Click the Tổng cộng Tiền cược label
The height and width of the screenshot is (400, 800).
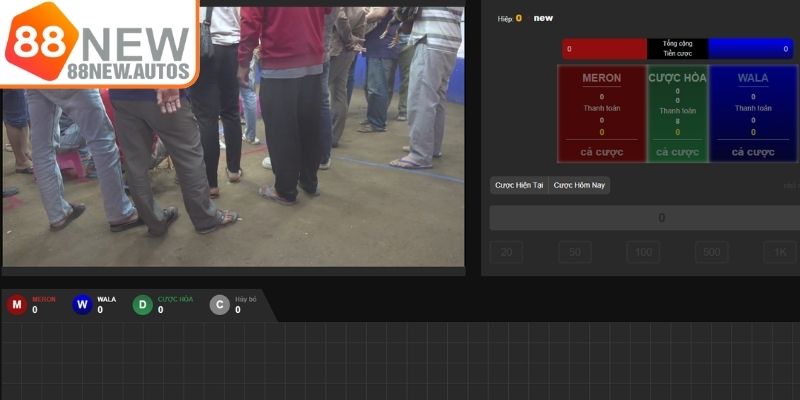coord(678,48)
